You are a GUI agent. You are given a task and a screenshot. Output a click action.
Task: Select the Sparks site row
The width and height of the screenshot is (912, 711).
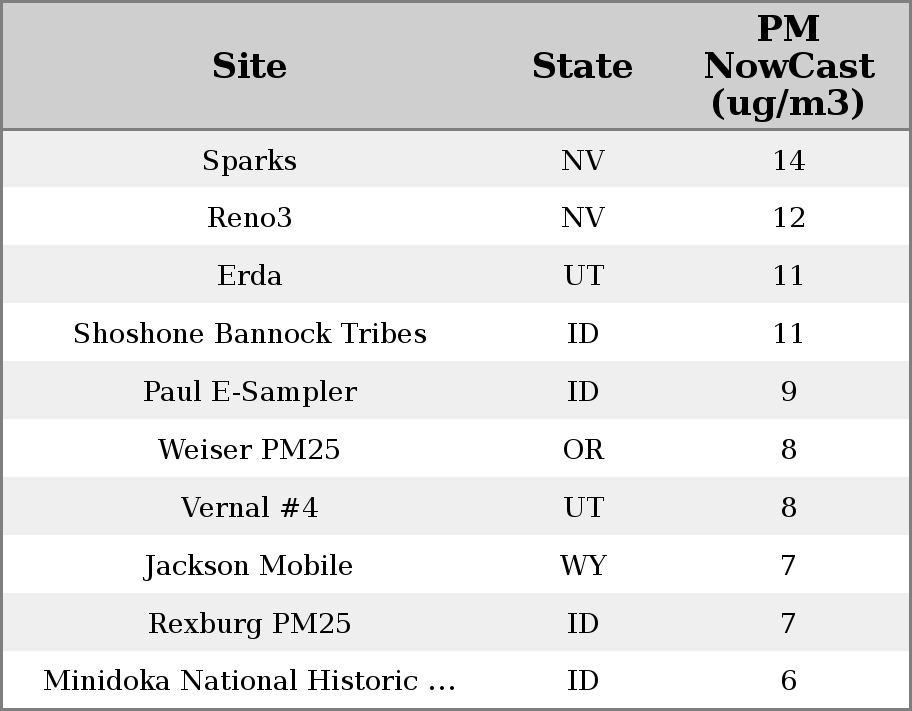tap(249, 160)
